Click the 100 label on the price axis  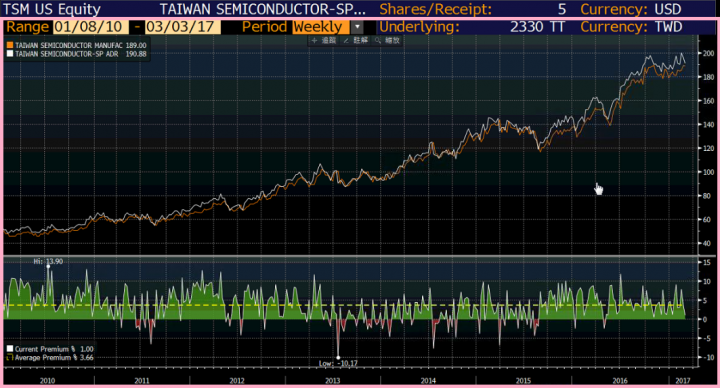pyautogui.click(x=709, y=172)
